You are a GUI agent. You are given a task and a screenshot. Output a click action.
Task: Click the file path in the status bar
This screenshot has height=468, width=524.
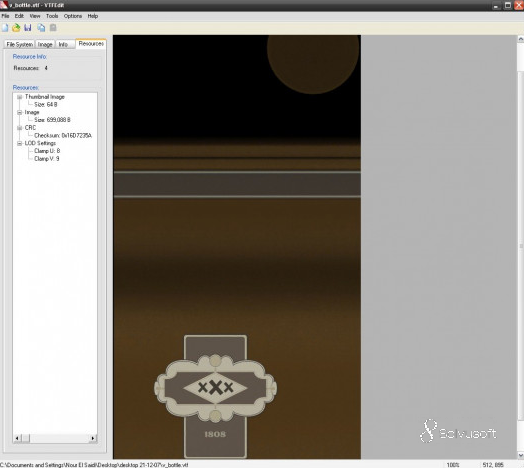click(x=94, y=465)
